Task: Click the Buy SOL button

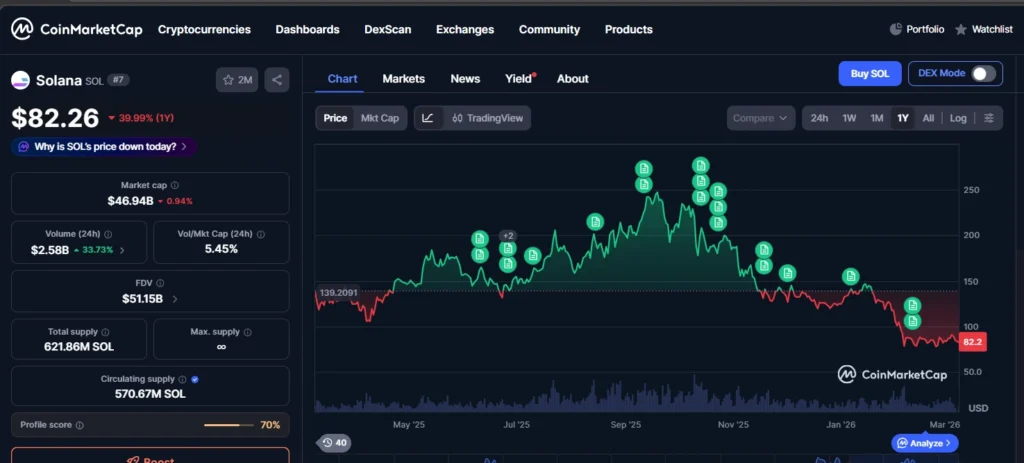Action: pos(869,73)
